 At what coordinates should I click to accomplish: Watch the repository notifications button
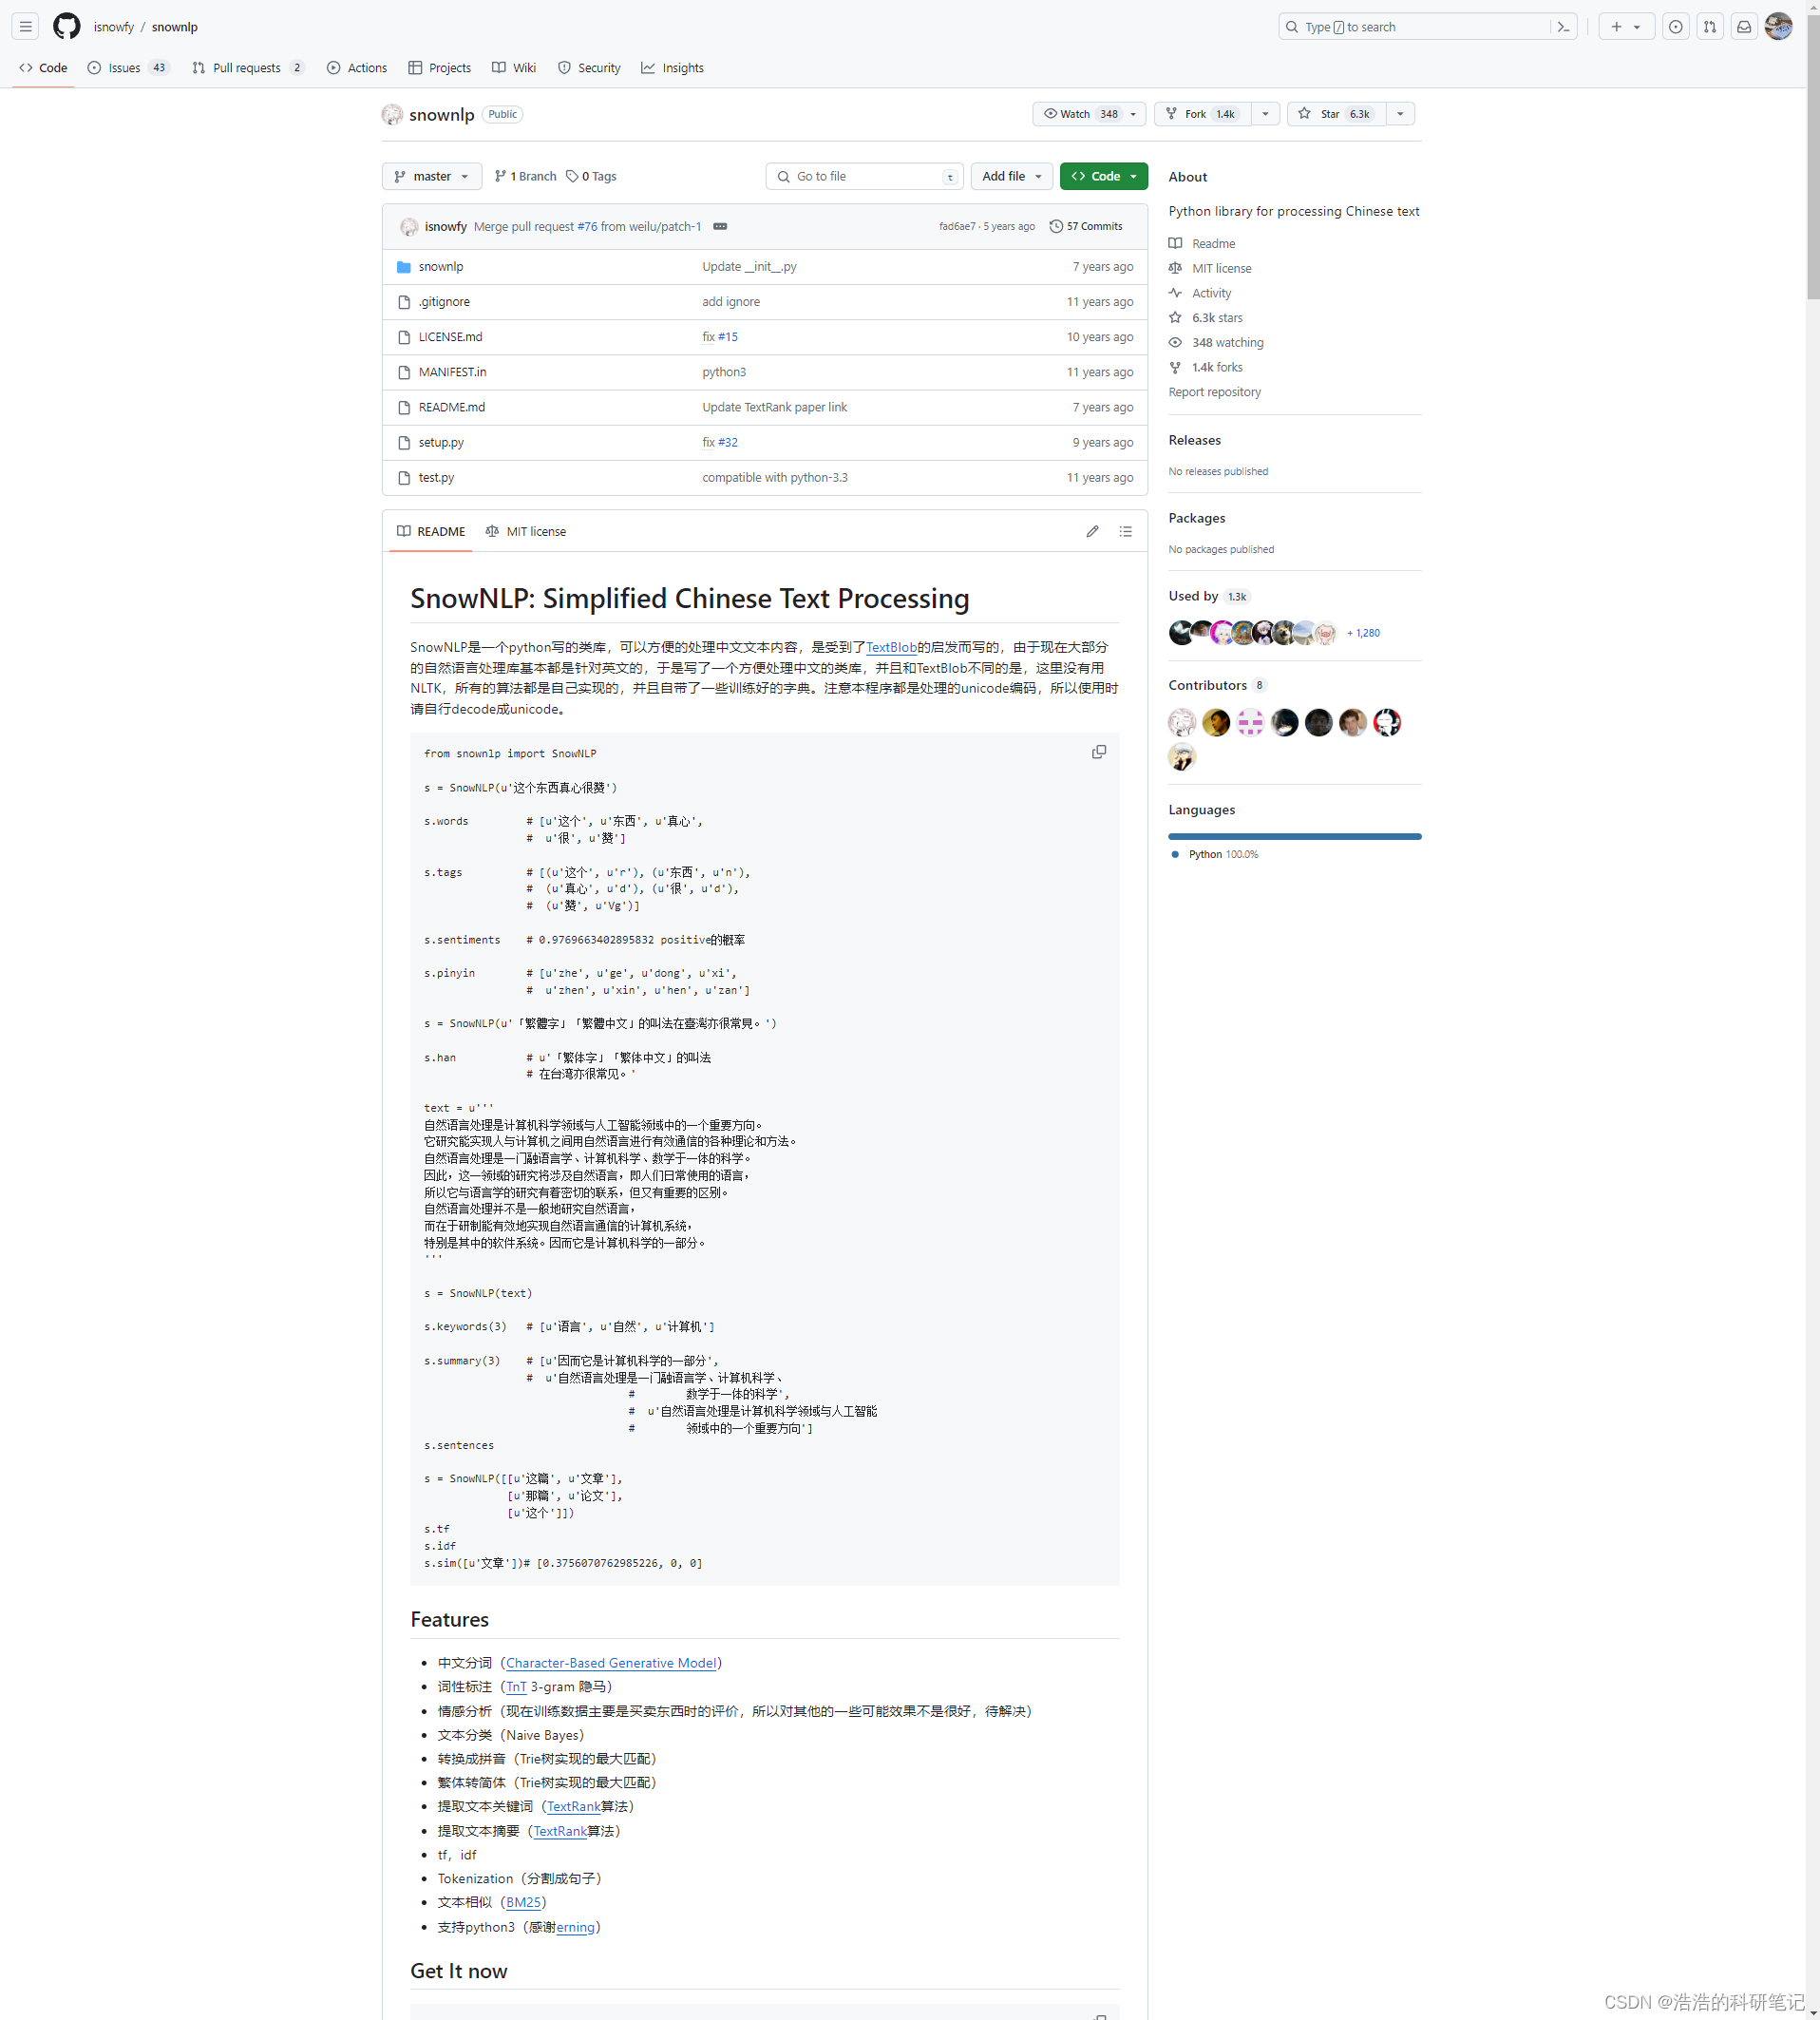[x=1089, y=114]
